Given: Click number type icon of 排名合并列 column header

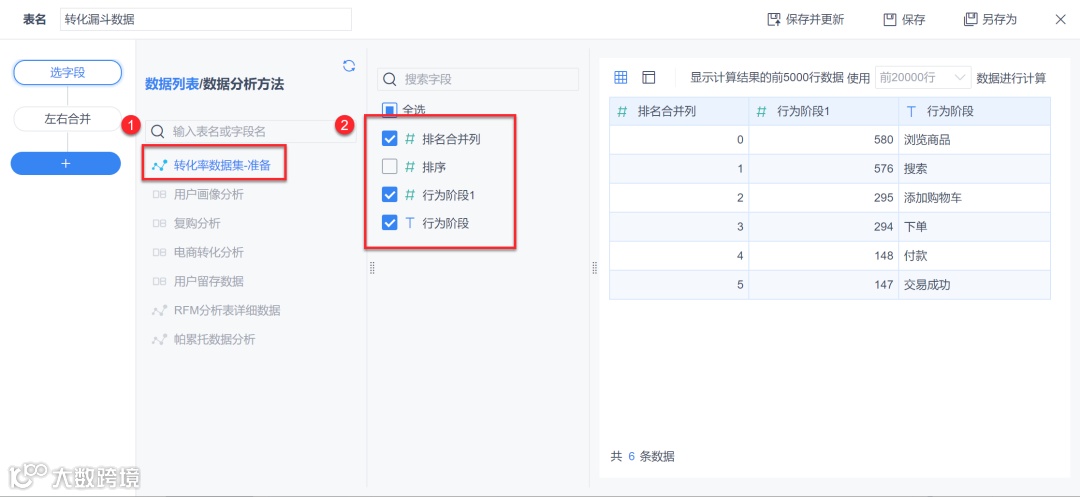Looking at the screenshot, I should click(x=623, y=112).
